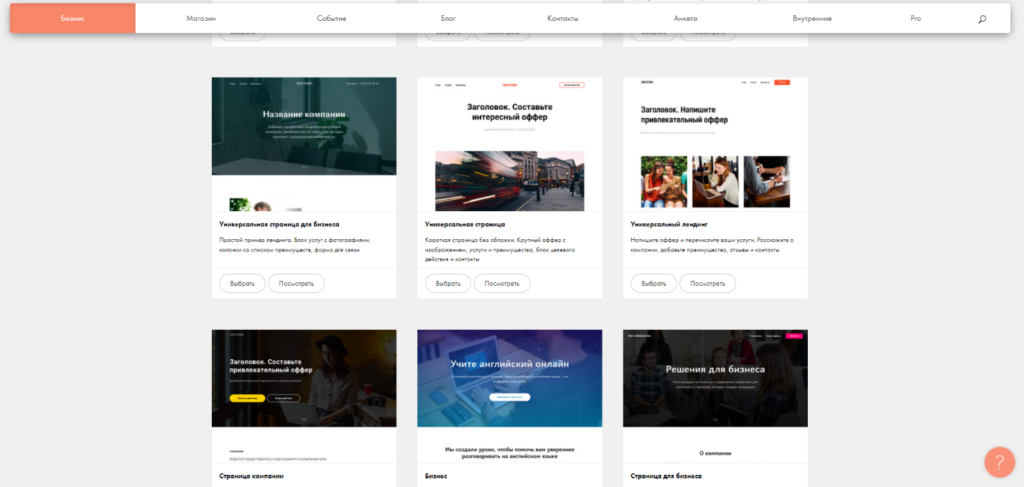Open the Страница компании template thumbnail
The height and width of the screenshot is (487, 1024).
coord(304,396)
